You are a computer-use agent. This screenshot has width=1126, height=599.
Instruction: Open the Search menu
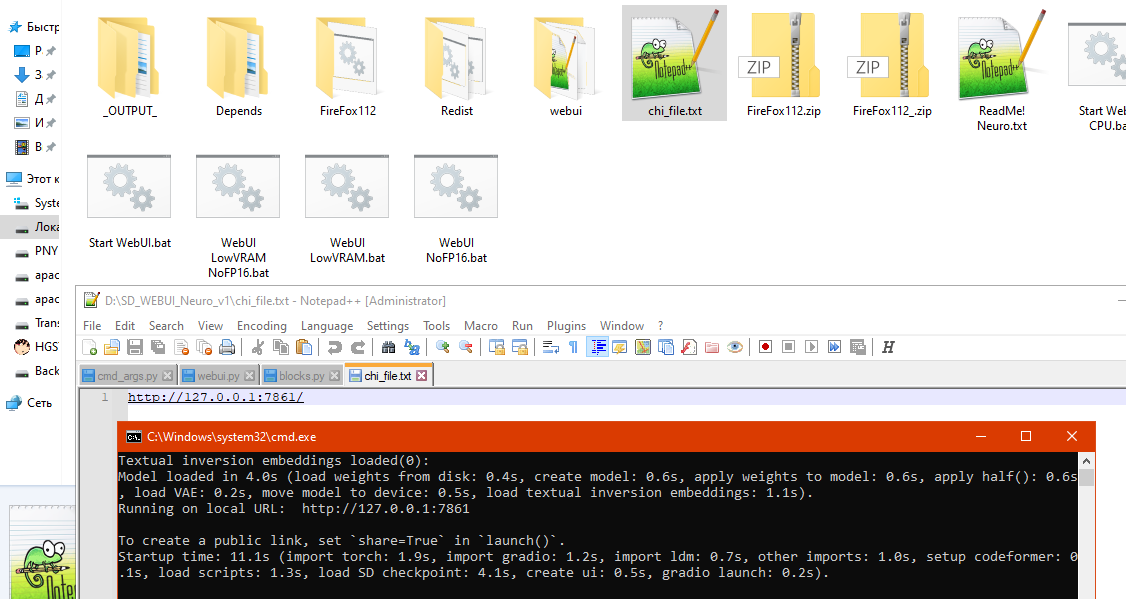pos(166,326)
